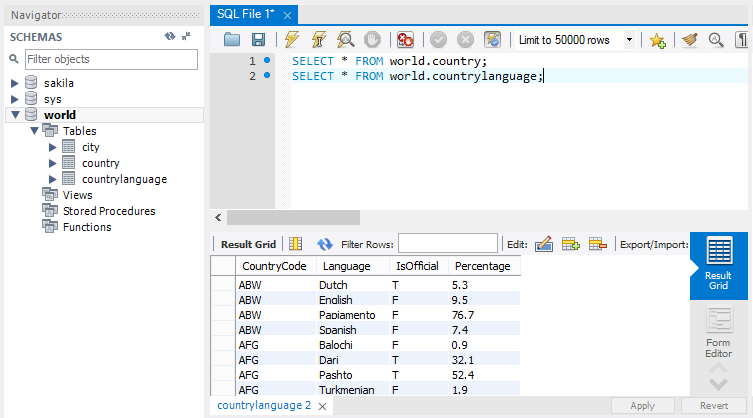Open find panel magnifier icon
The image size is (753, 418).
coord(716,39)
